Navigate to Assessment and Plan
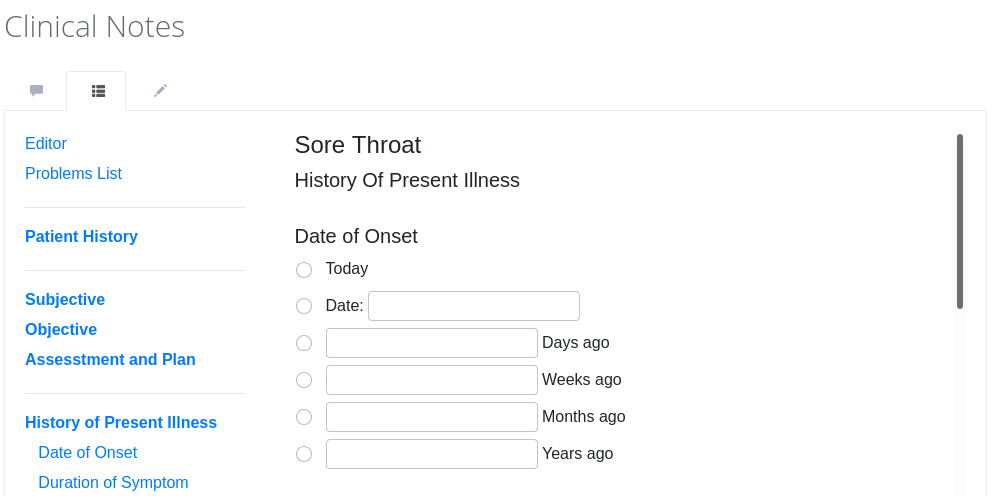The image size is (993, 496). pyautogui.click(x=110, y=360)
